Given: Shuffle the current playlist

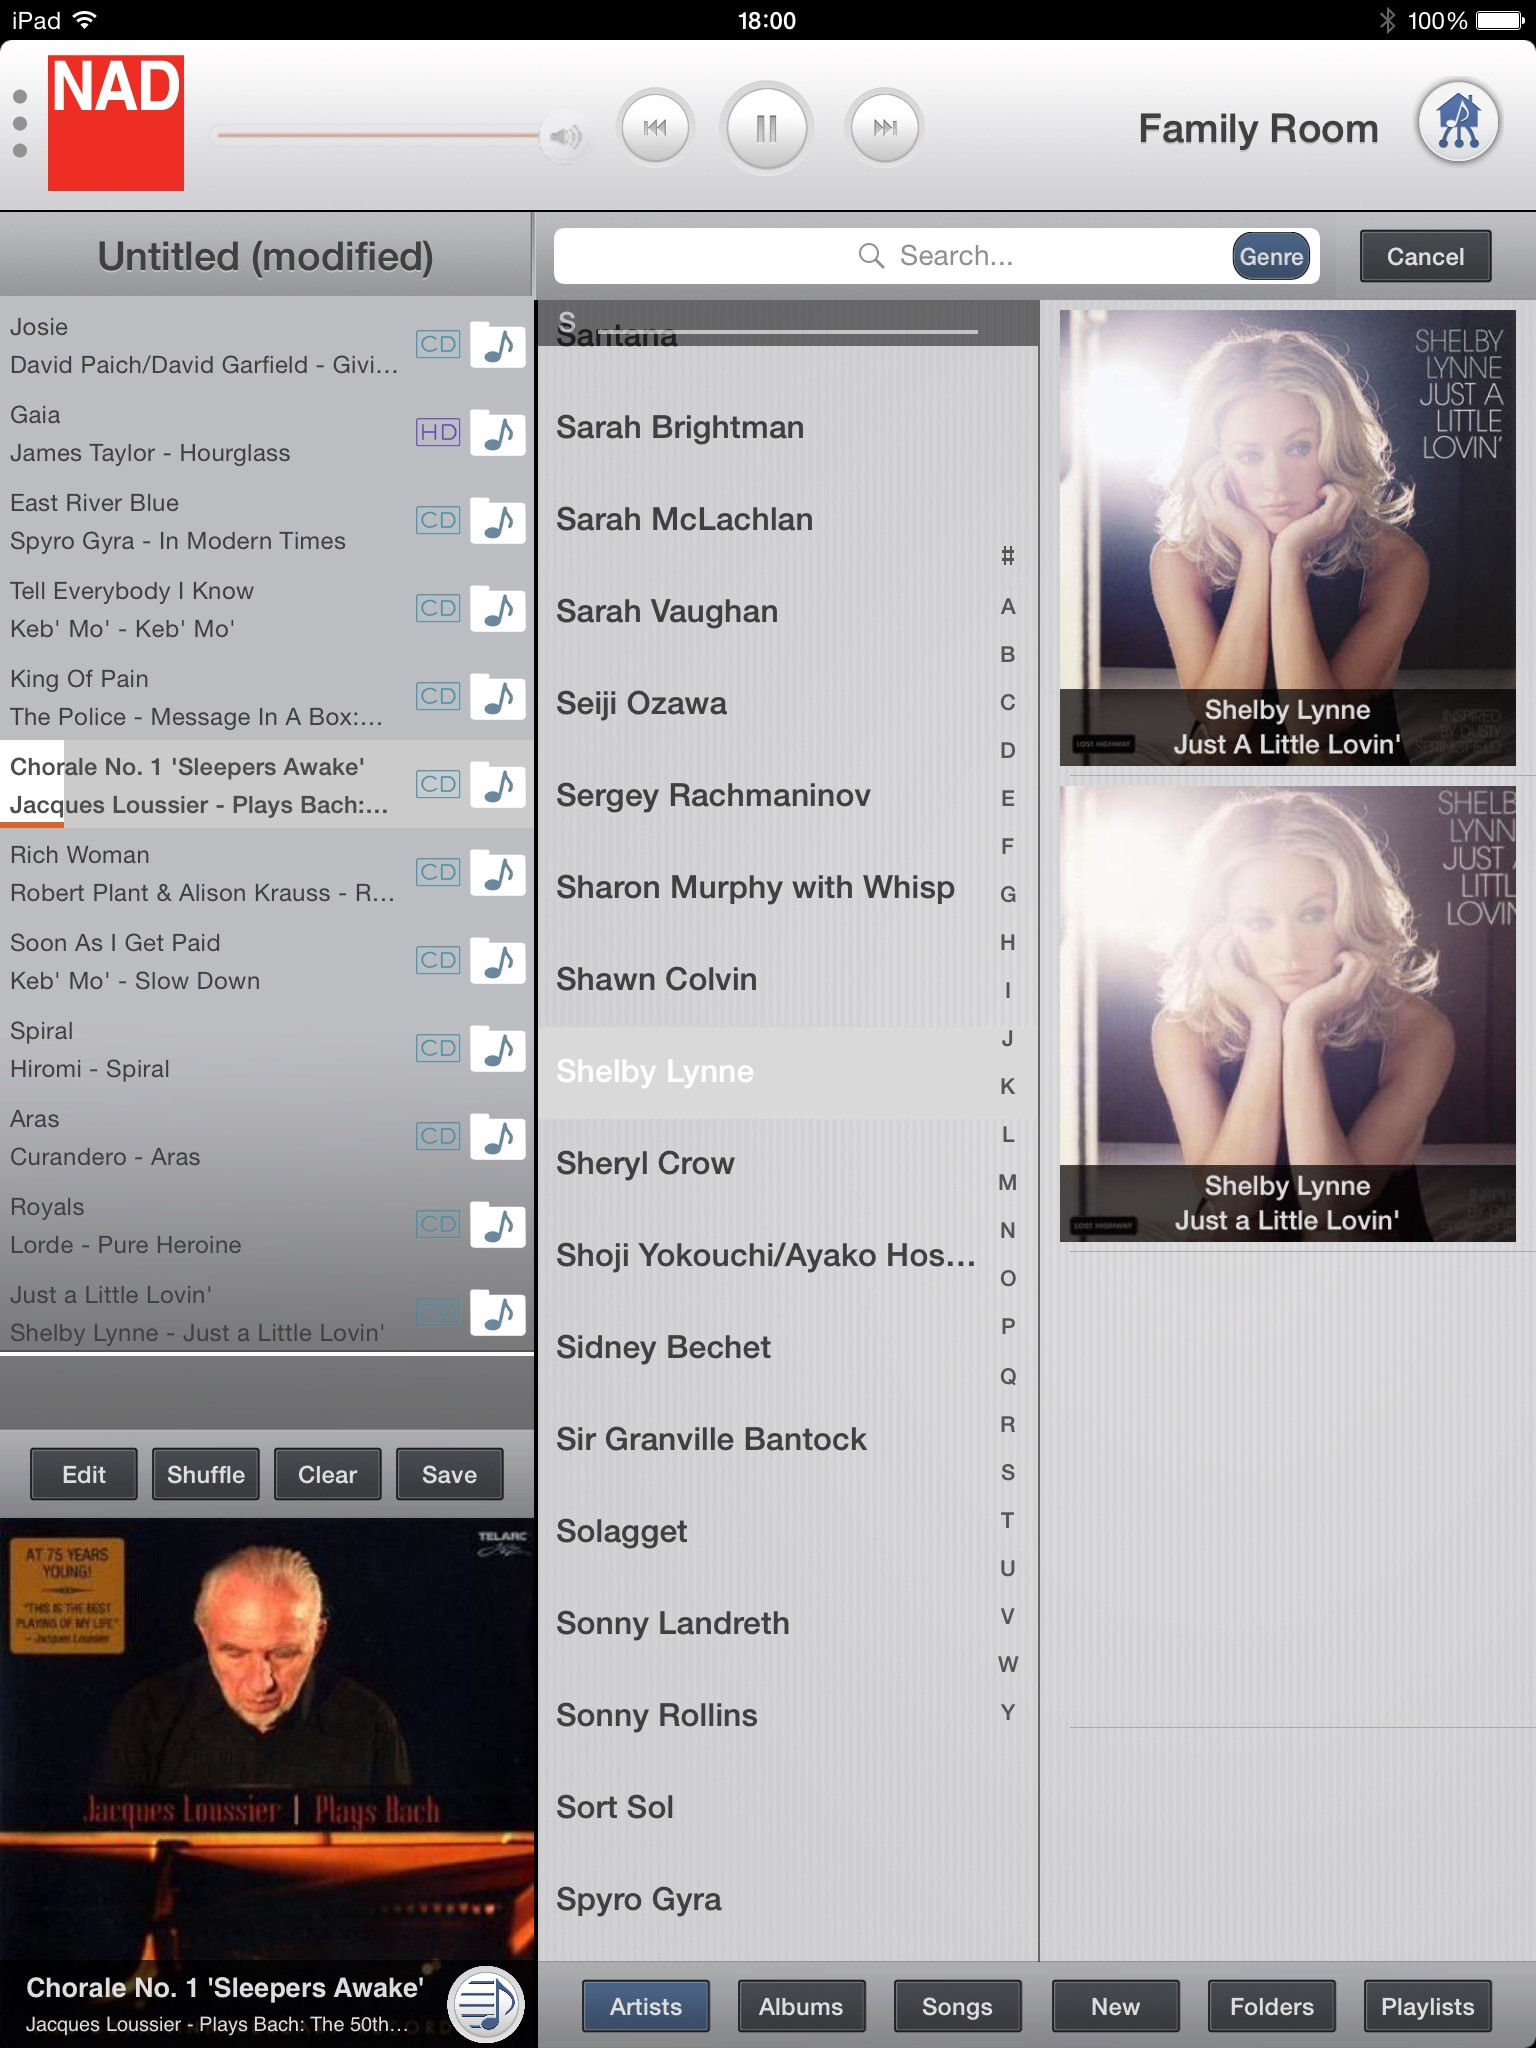Looking at the screenshot, I should 206,1474.
